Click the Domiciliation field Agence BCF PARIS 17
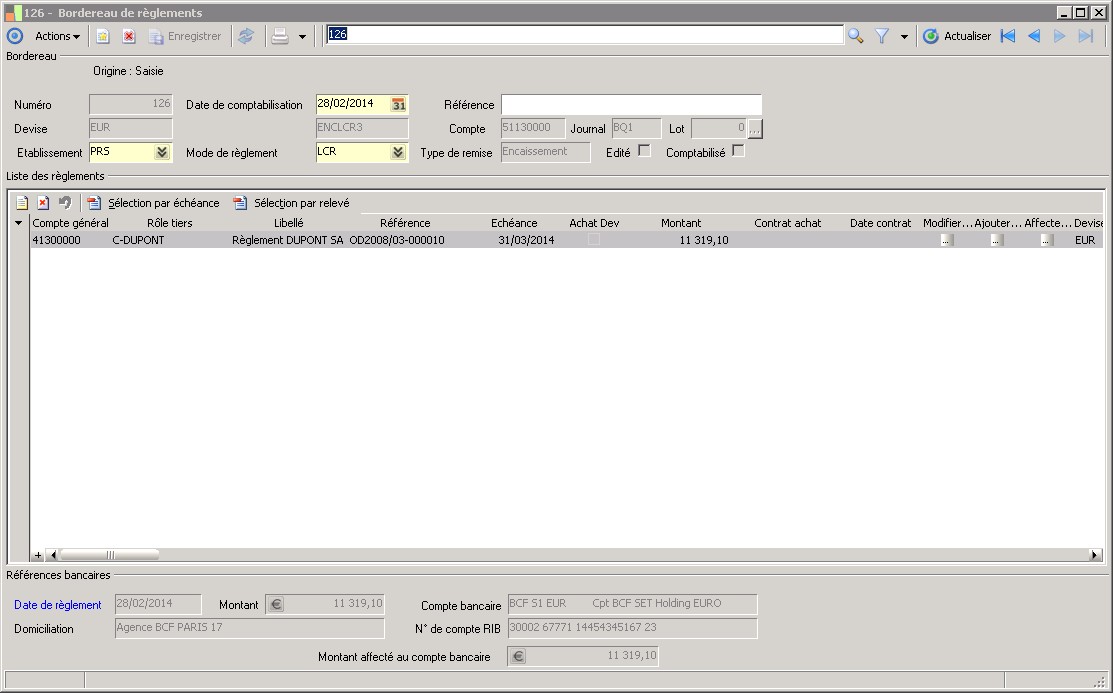The width and height of the screenshot is (1113, 693). tap(250, 628)
